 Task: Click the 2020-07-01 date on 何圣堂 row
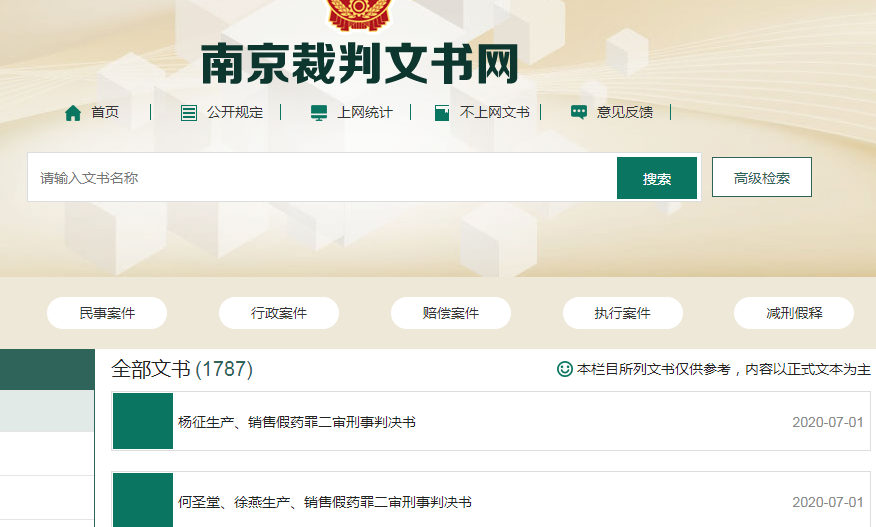coord(828,502)
